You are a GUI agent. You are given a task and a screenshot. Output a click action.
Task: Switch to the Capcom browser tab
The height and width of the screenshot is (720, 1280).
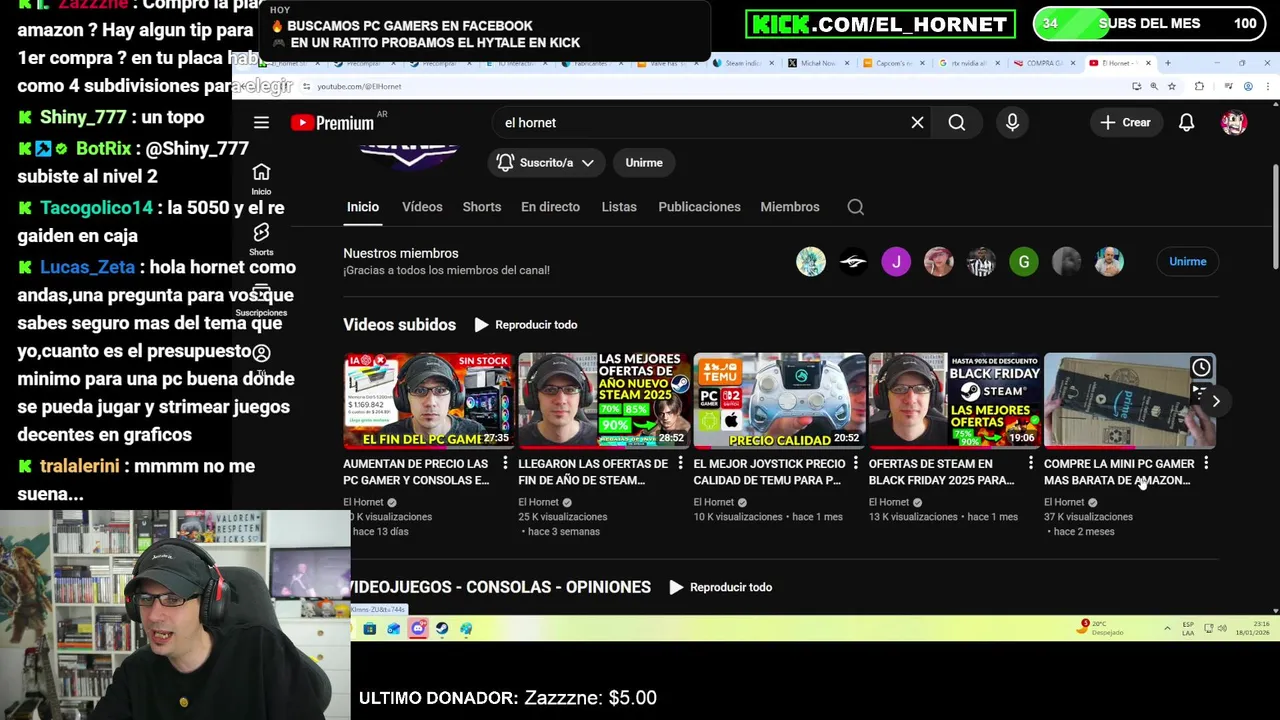pyautogui.click(x=894, y=63)
